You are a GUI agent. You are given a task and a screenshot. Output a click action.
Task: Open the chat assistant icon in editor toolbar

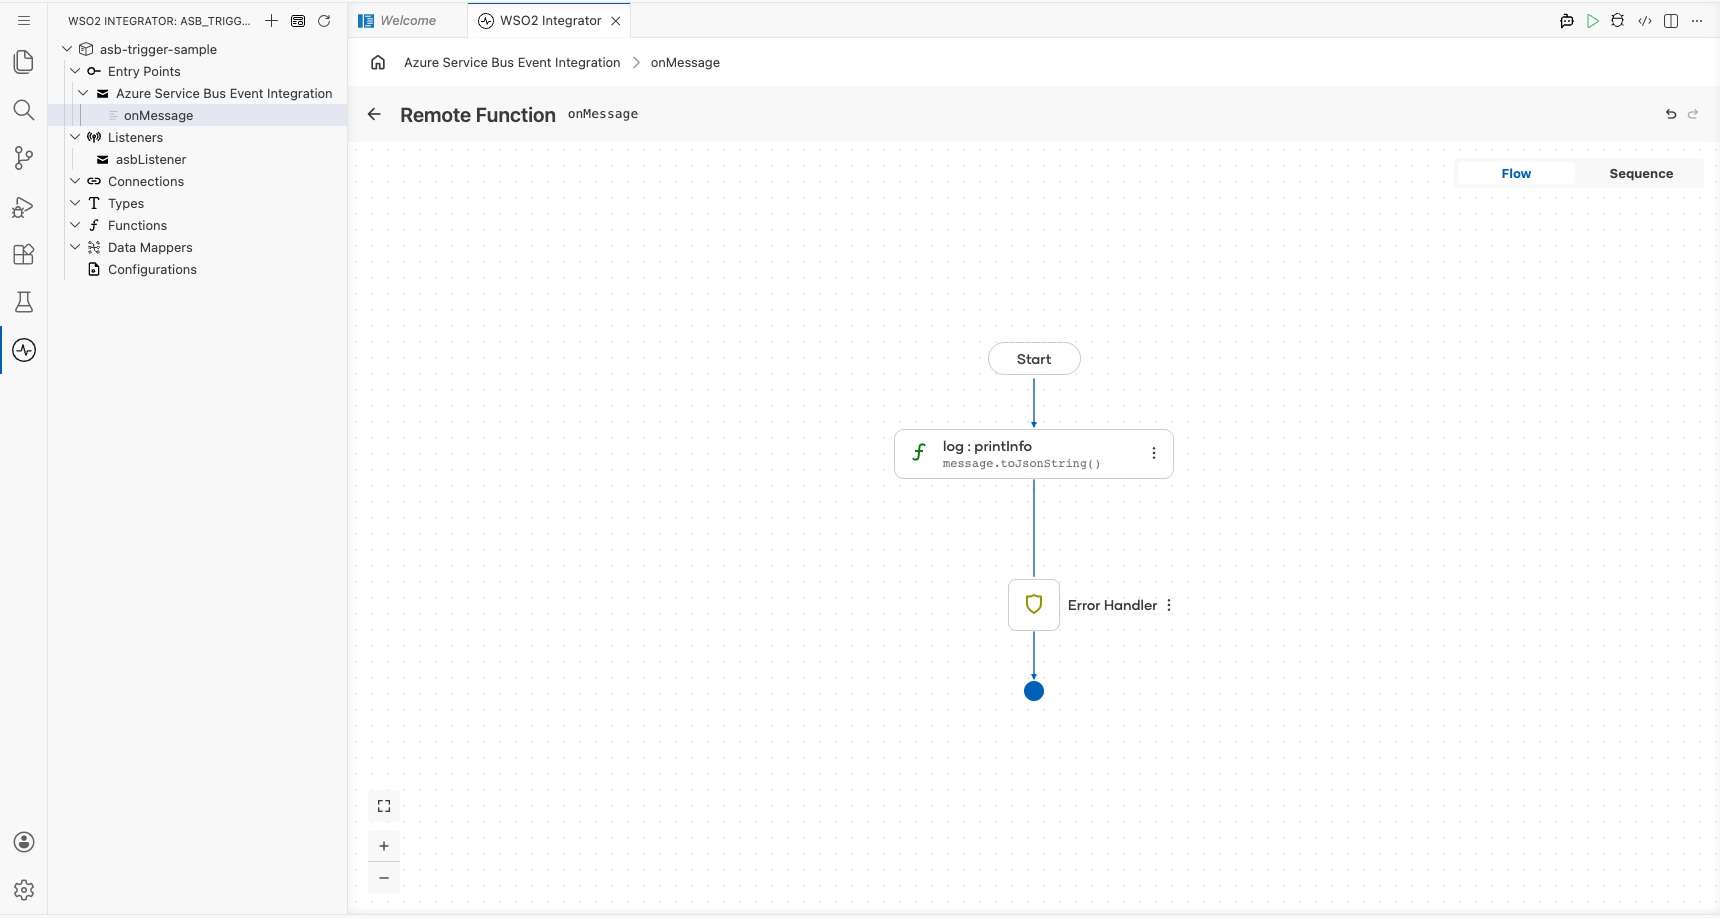tap(1567, 20)
